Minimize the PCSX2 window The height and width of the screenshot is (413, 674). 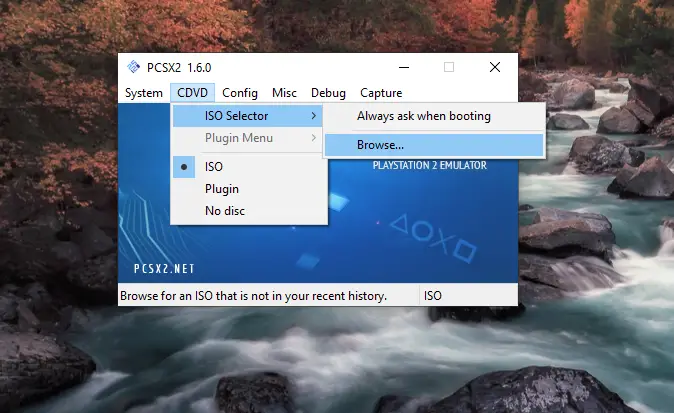[404, 67]
